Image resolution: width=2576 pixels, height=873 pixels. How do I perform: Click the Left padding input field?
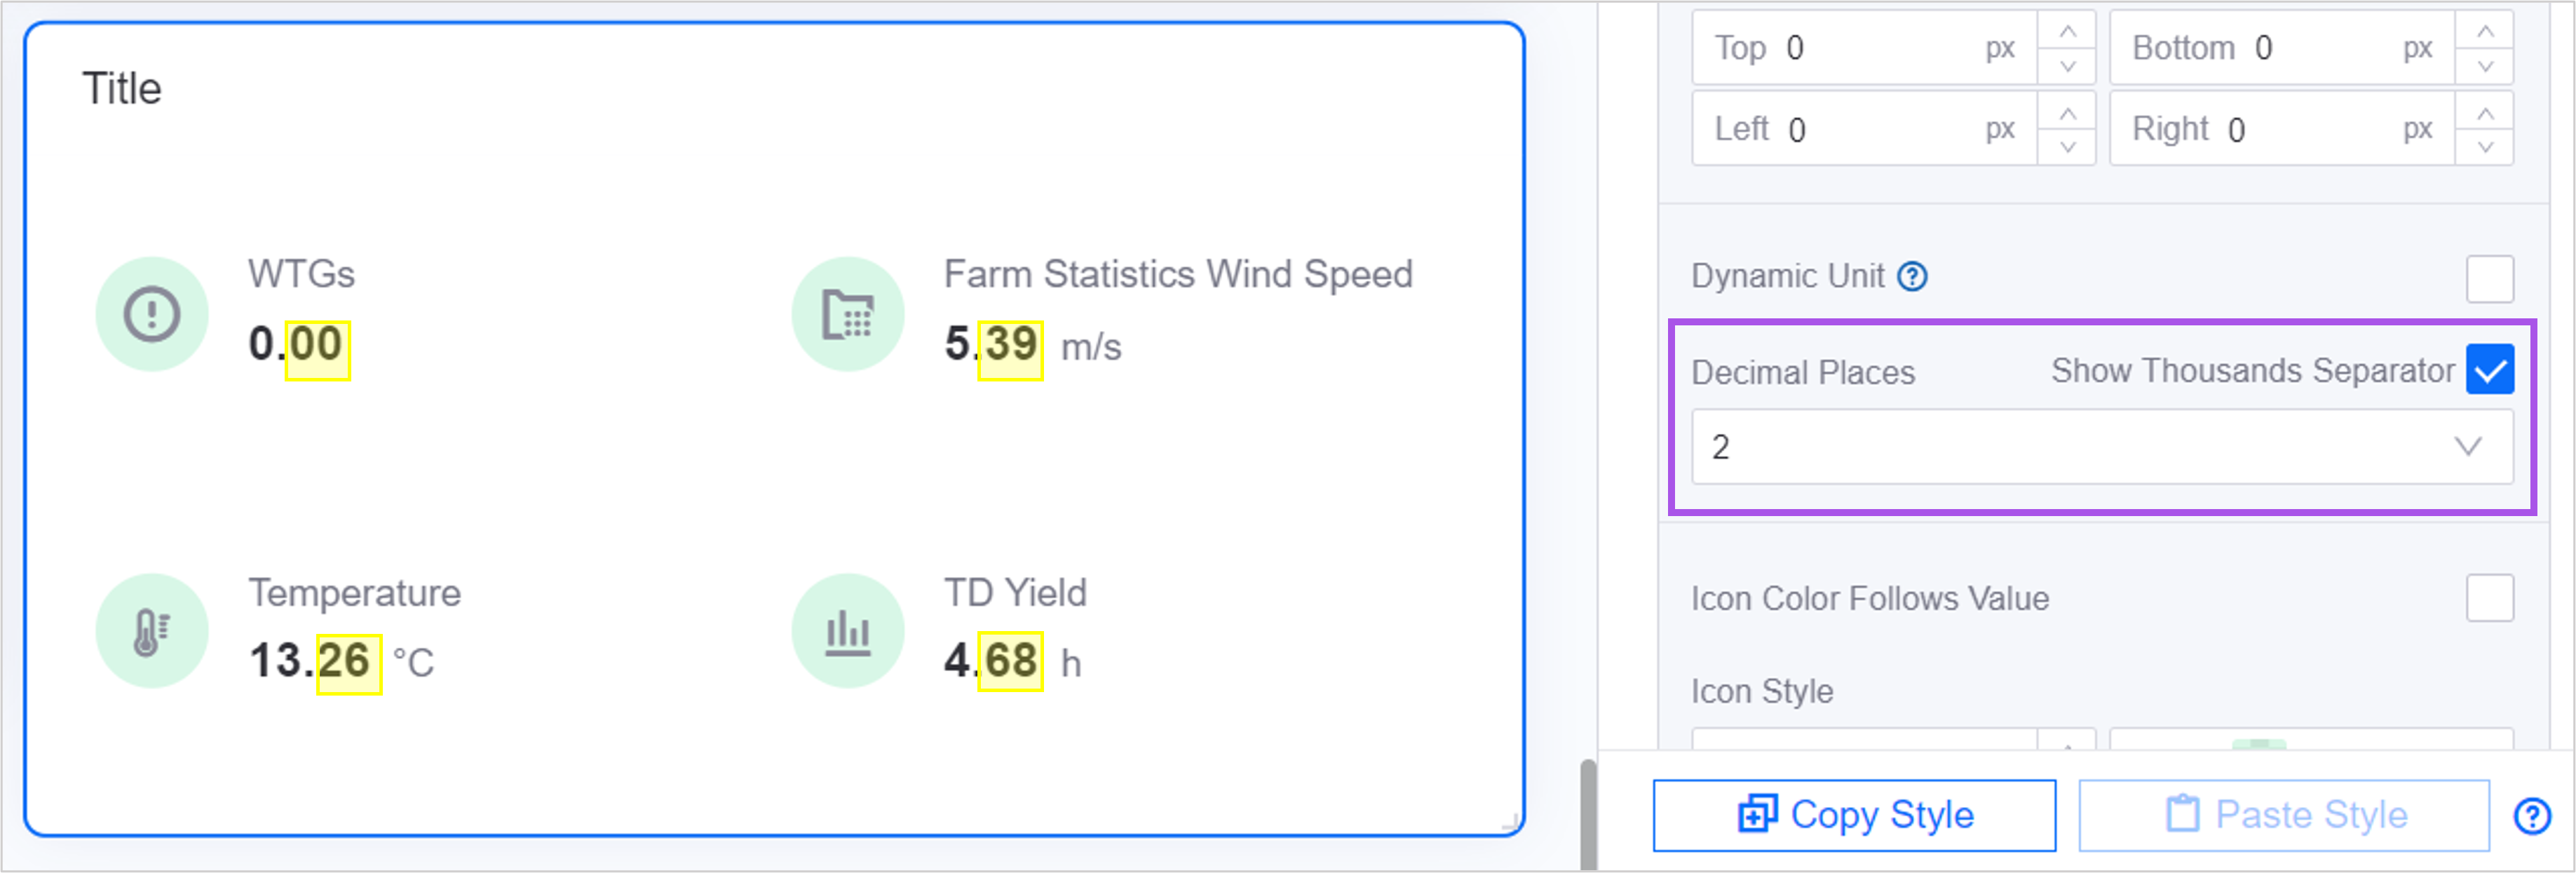click(1880, 128)
